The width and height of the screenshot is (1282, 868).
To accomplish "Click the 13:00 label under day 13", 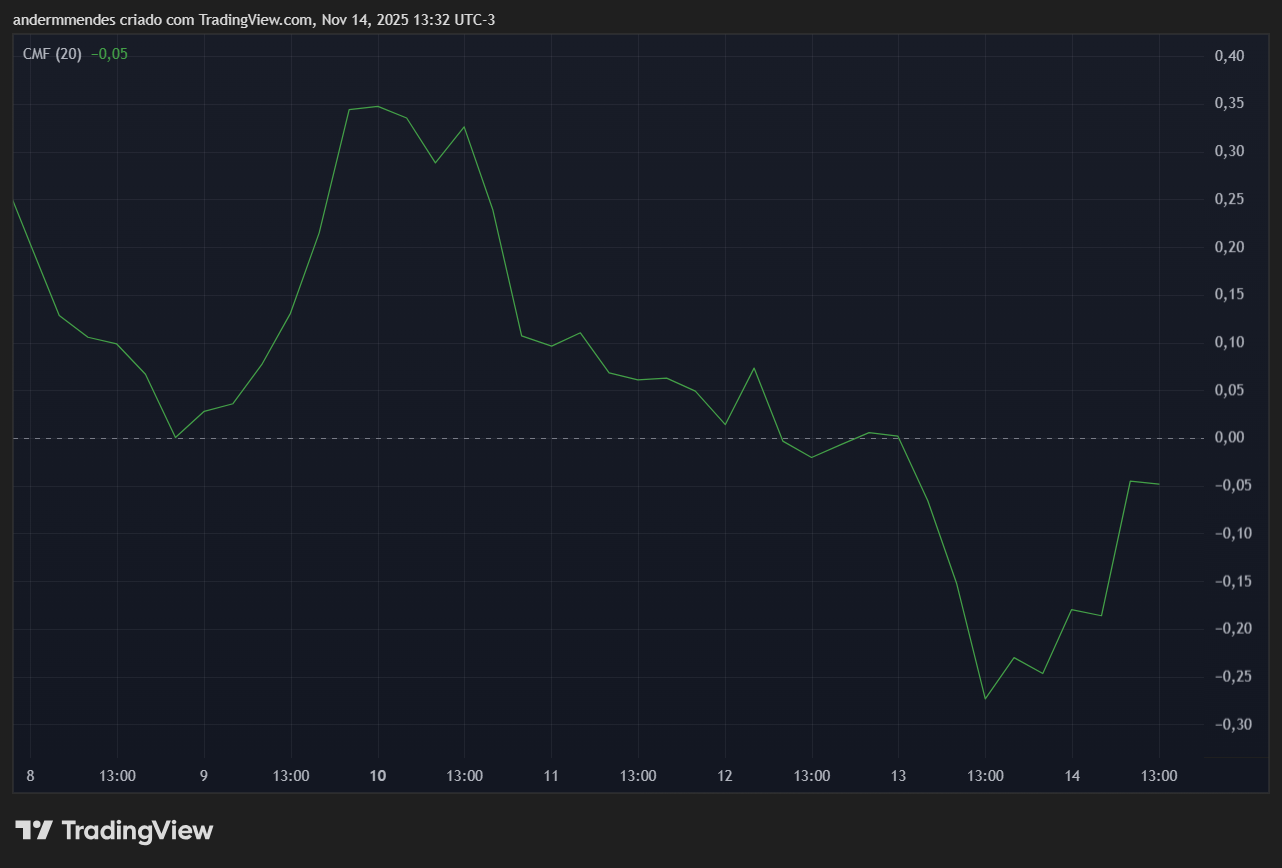I will point(986,775).
